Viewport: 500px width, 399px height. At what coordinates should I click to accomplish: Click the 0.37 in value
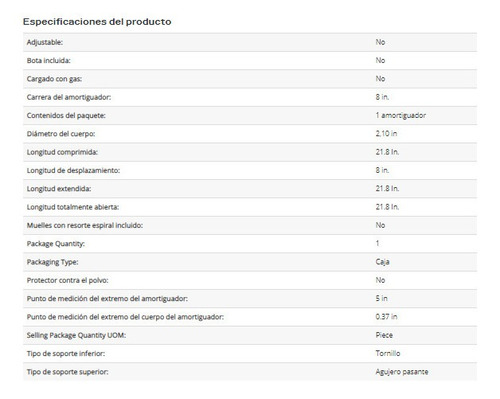(x=386, y=317)
